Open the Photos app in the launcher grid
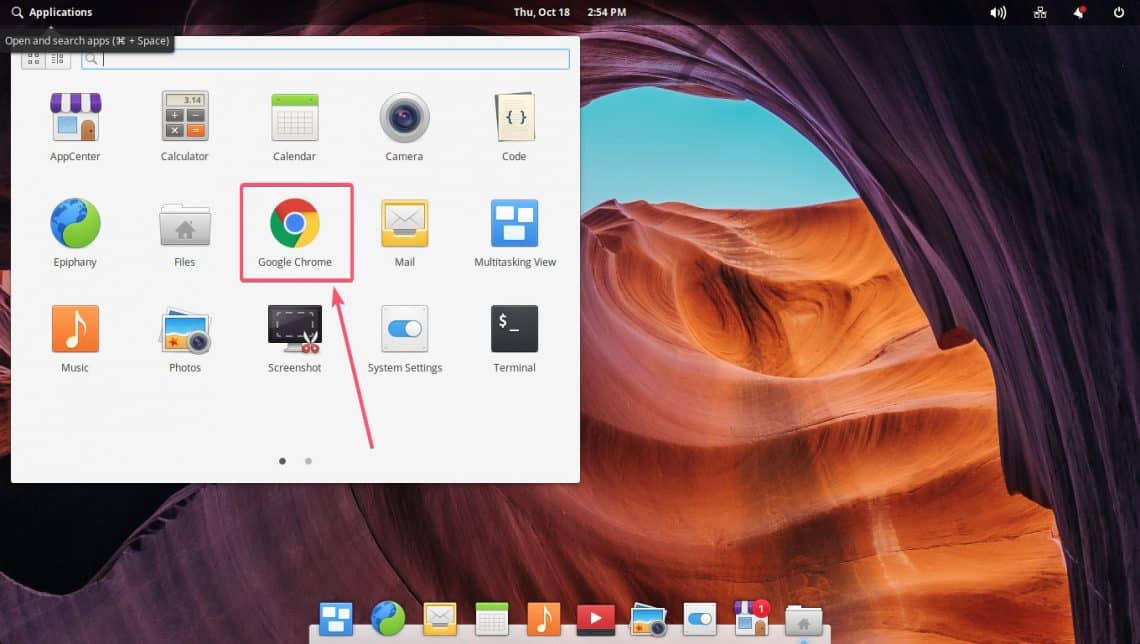This screenshot has width=1140, height=644. 185,339
